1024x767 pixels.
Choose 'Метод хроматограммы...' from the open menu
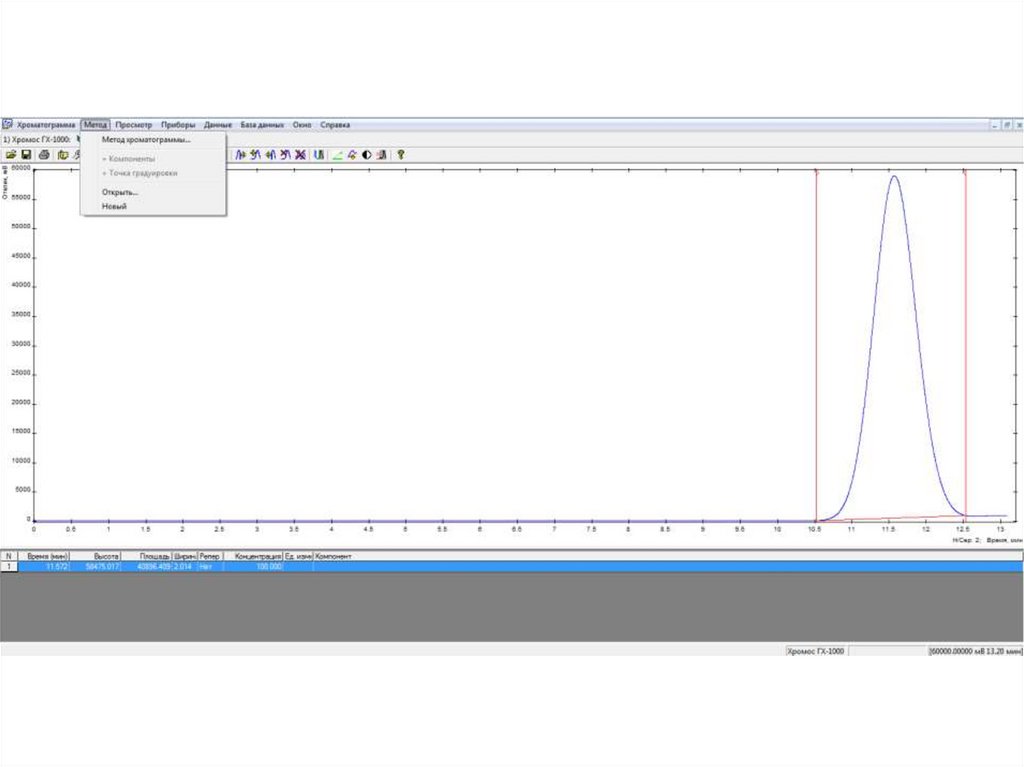pos(146,140)
